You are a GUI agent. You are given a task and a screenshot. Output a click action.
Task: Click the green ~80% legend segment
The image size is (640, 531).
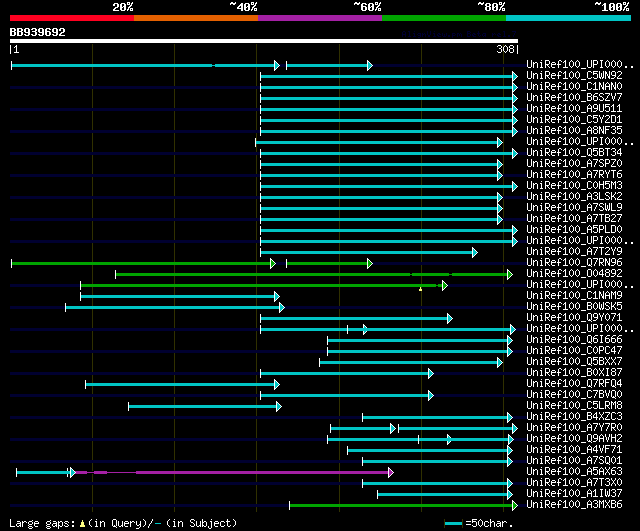pyautogui.click(x=444, y=18)
